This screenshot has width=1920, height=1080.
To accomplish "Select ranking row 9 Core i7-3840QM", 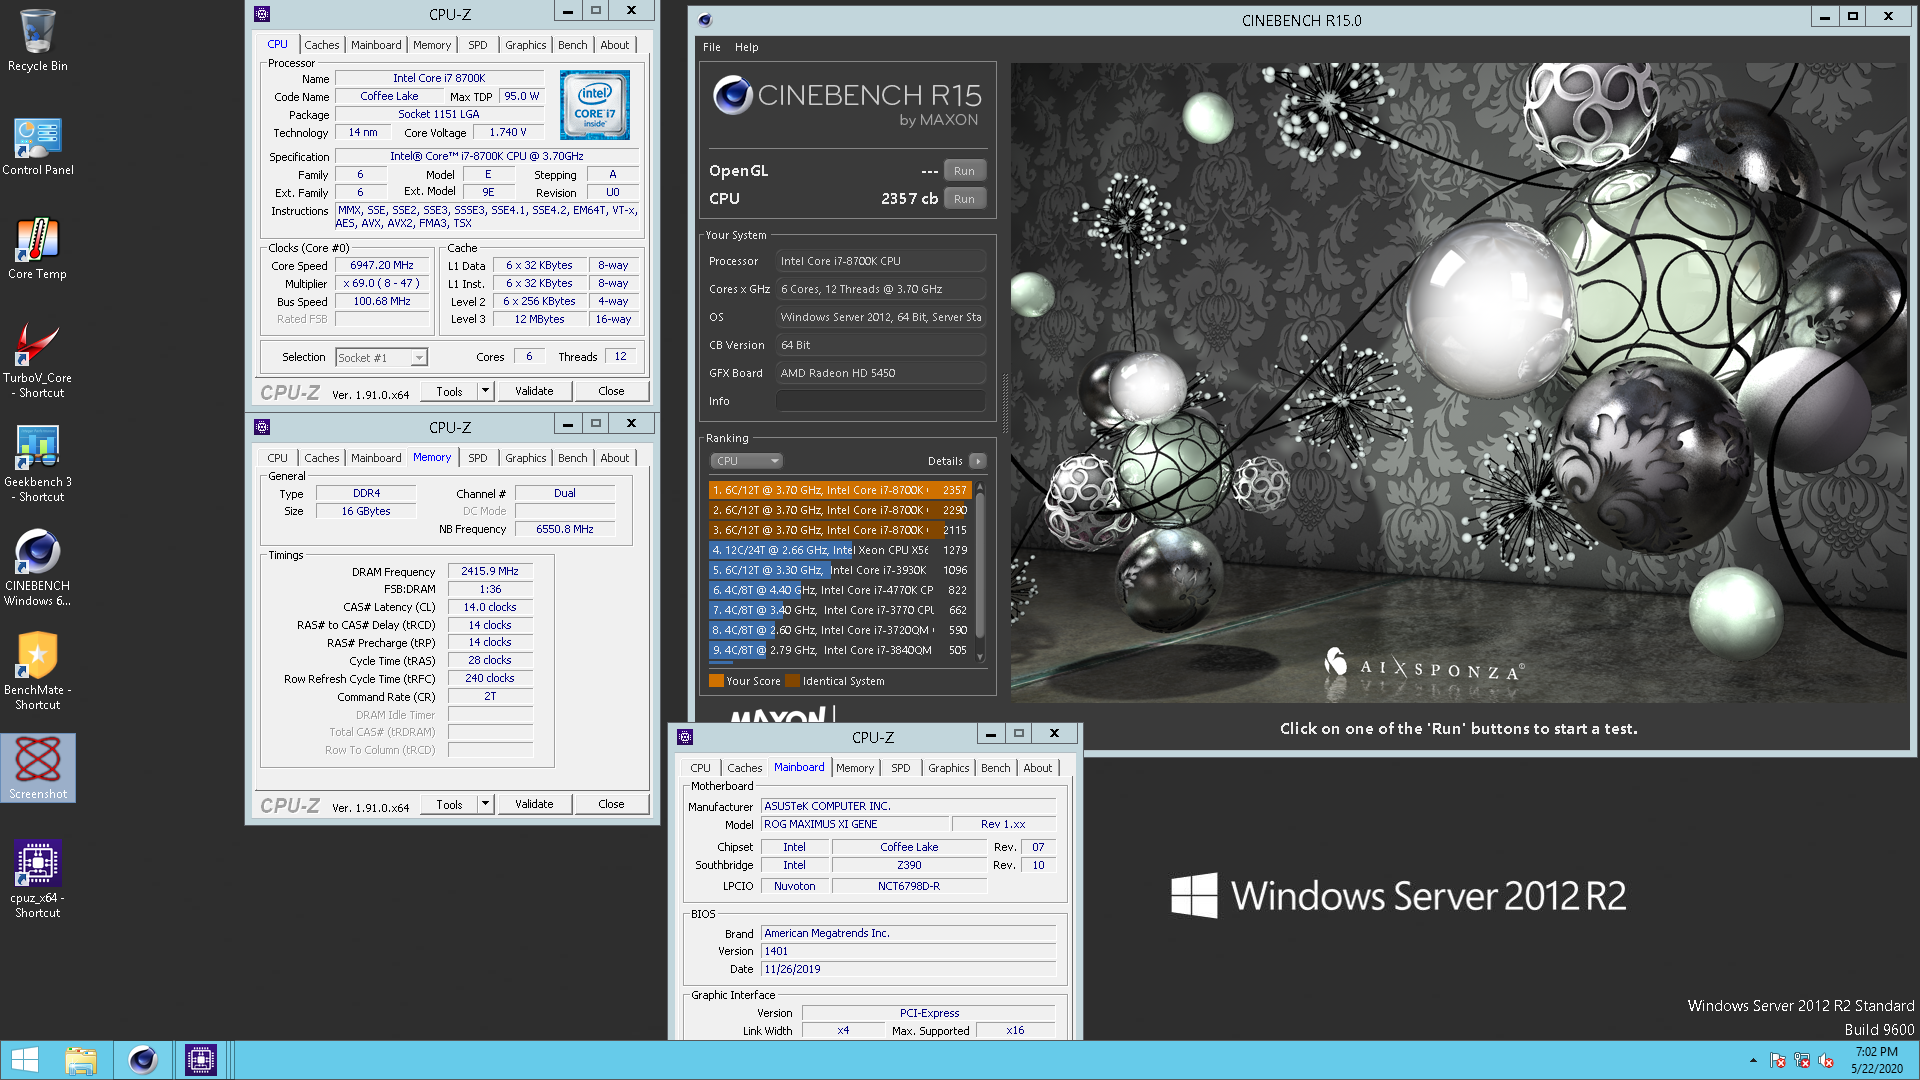I will (840, 650).
